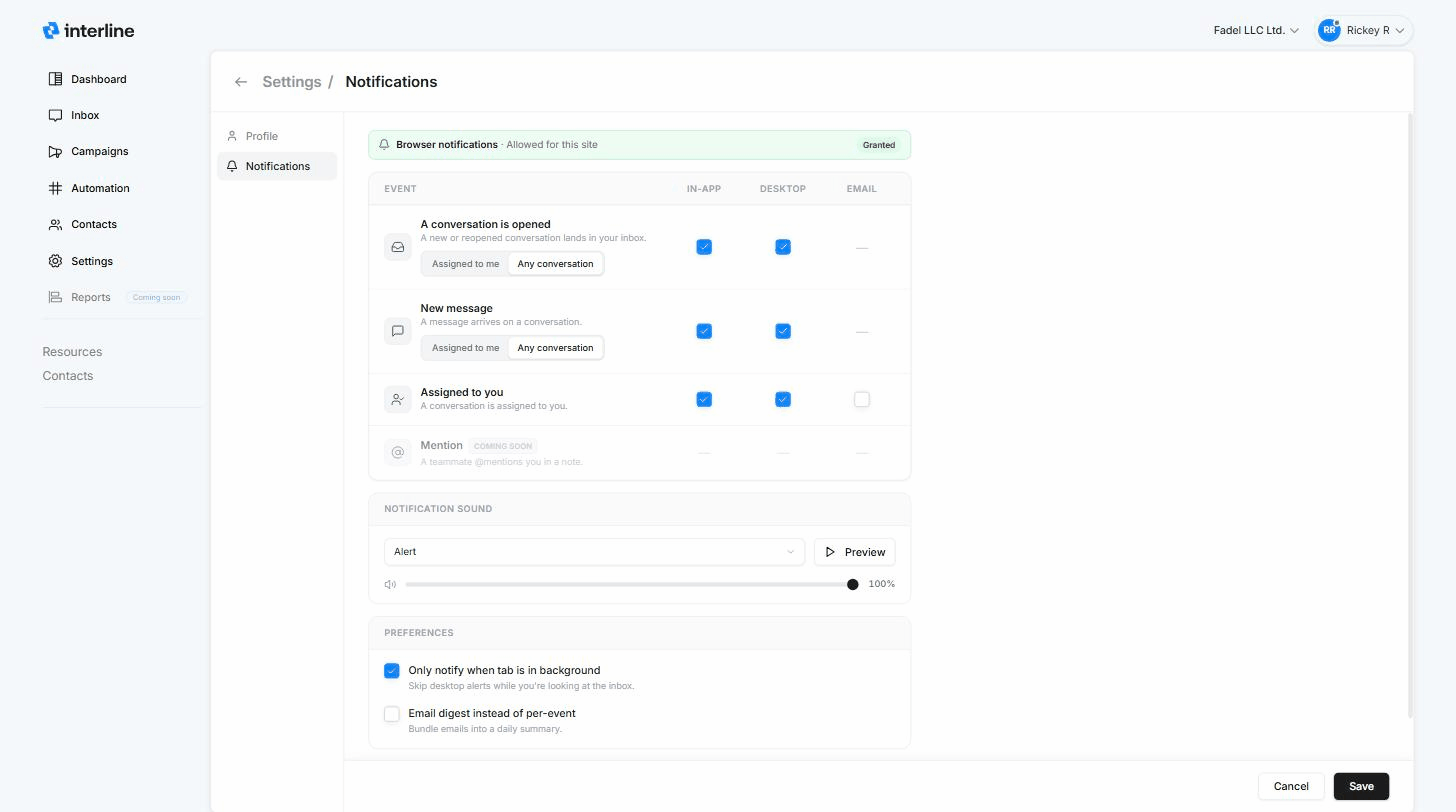Click the Notifications bell icon in submenu

[232, 166]
